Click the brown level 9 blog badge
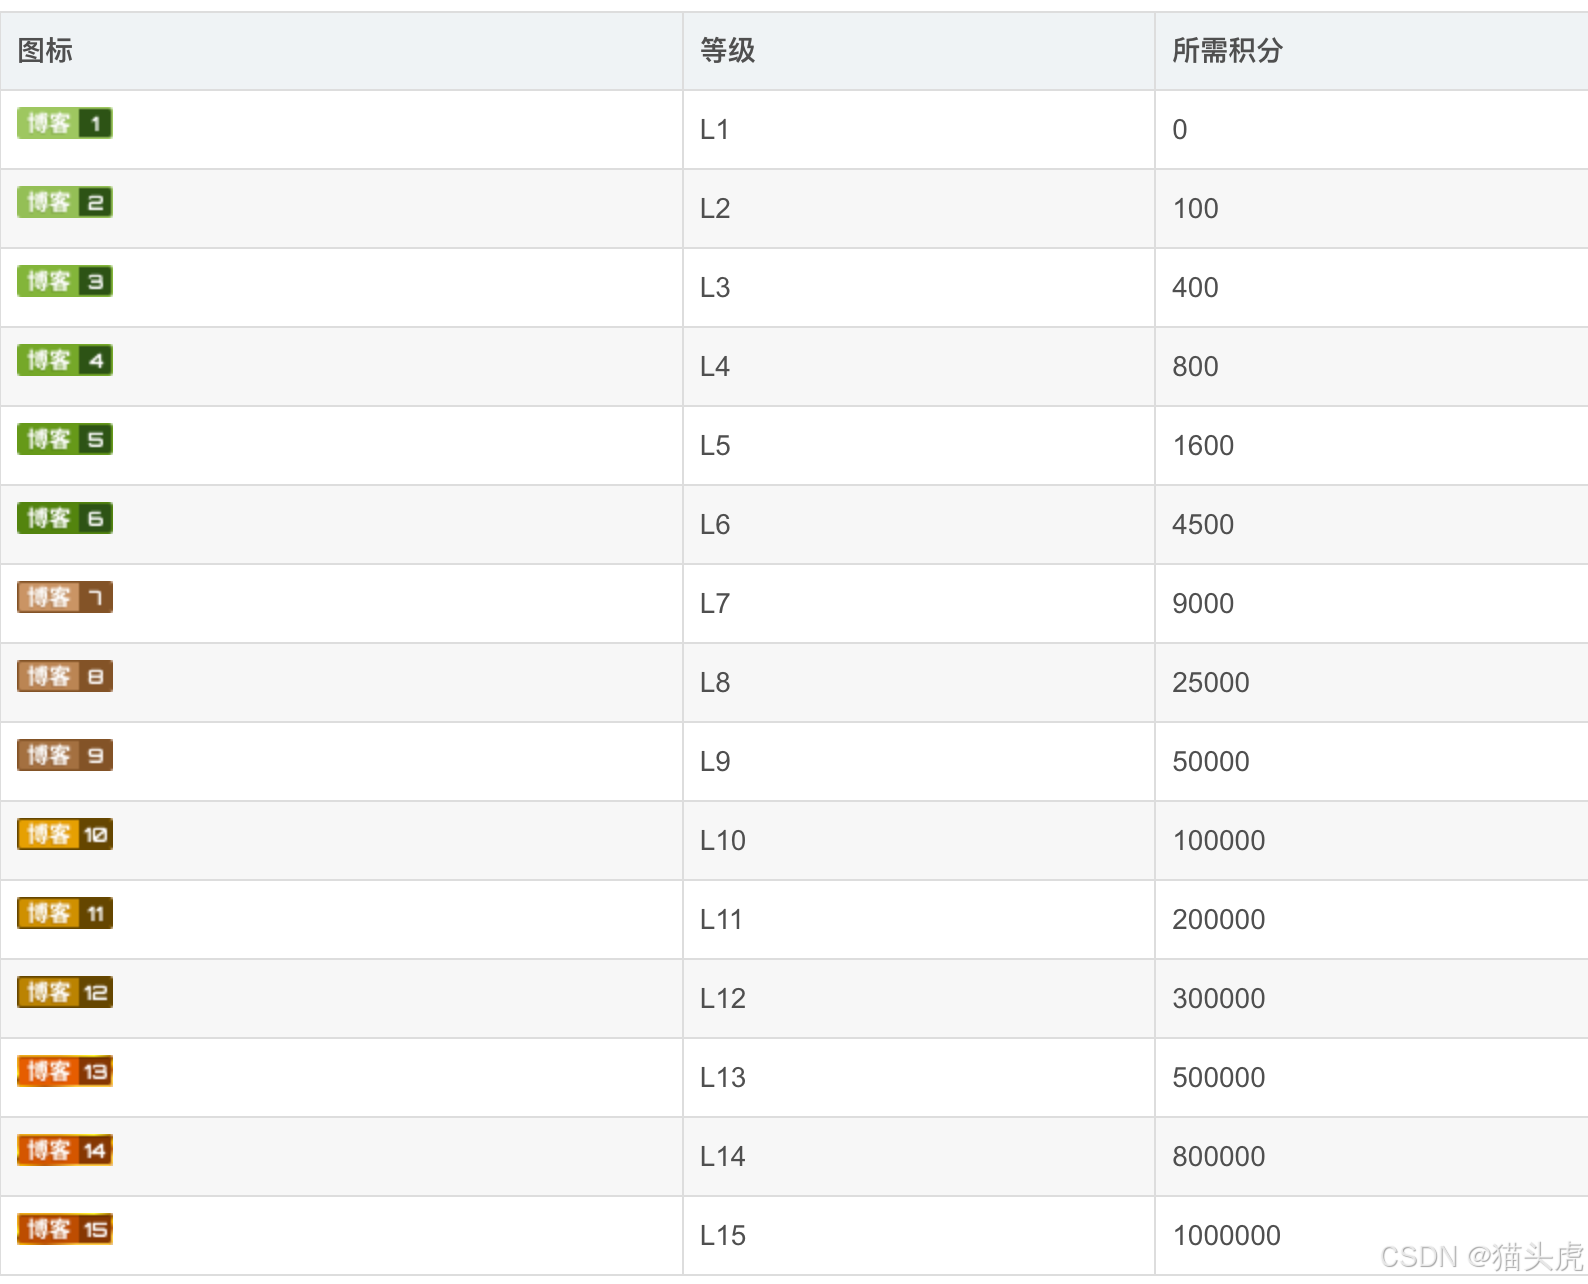This screenshot has height=1284, width=1588. tap(65, 755)
